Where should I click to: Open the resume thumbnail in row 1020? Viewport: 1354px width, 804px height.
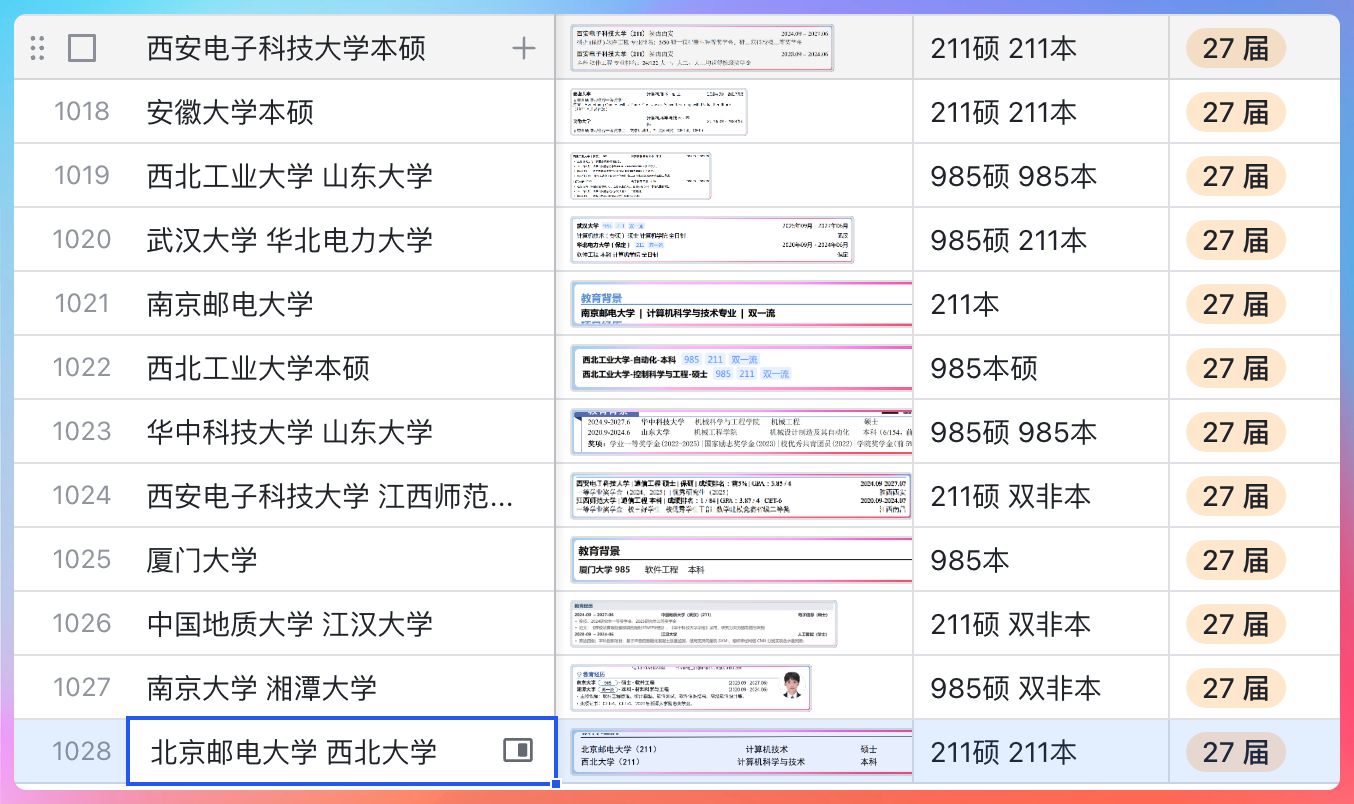[x=712, y=240]
